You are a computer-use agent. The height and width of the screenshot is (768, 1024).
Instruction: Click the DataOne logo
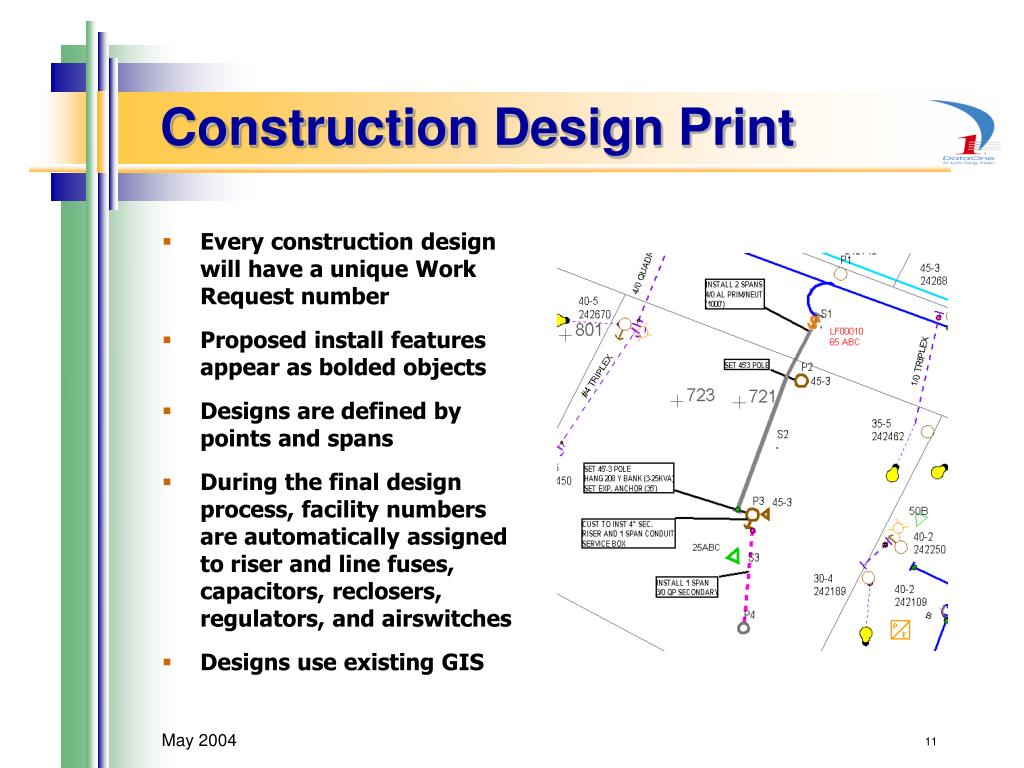coord(964,132)
